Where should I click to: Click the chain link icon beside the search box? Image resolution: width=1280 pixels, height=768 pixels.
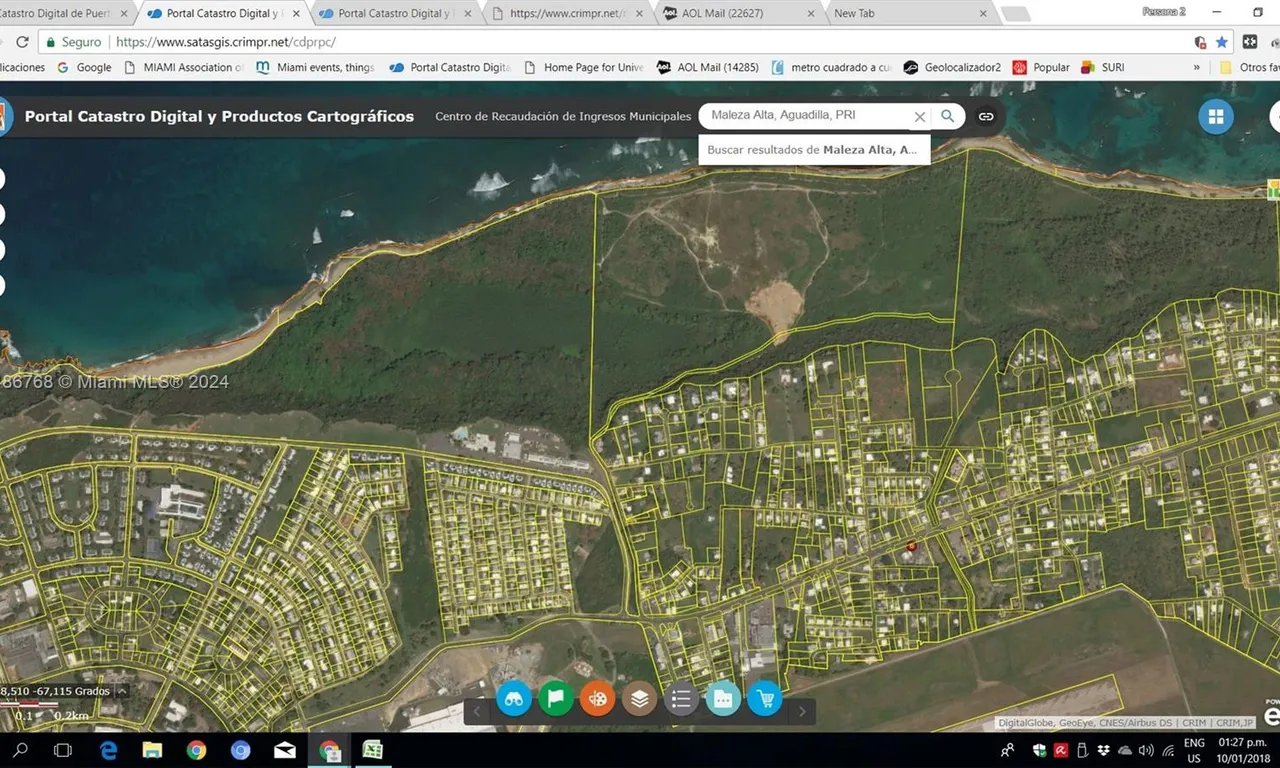click(x=986, y=116)
